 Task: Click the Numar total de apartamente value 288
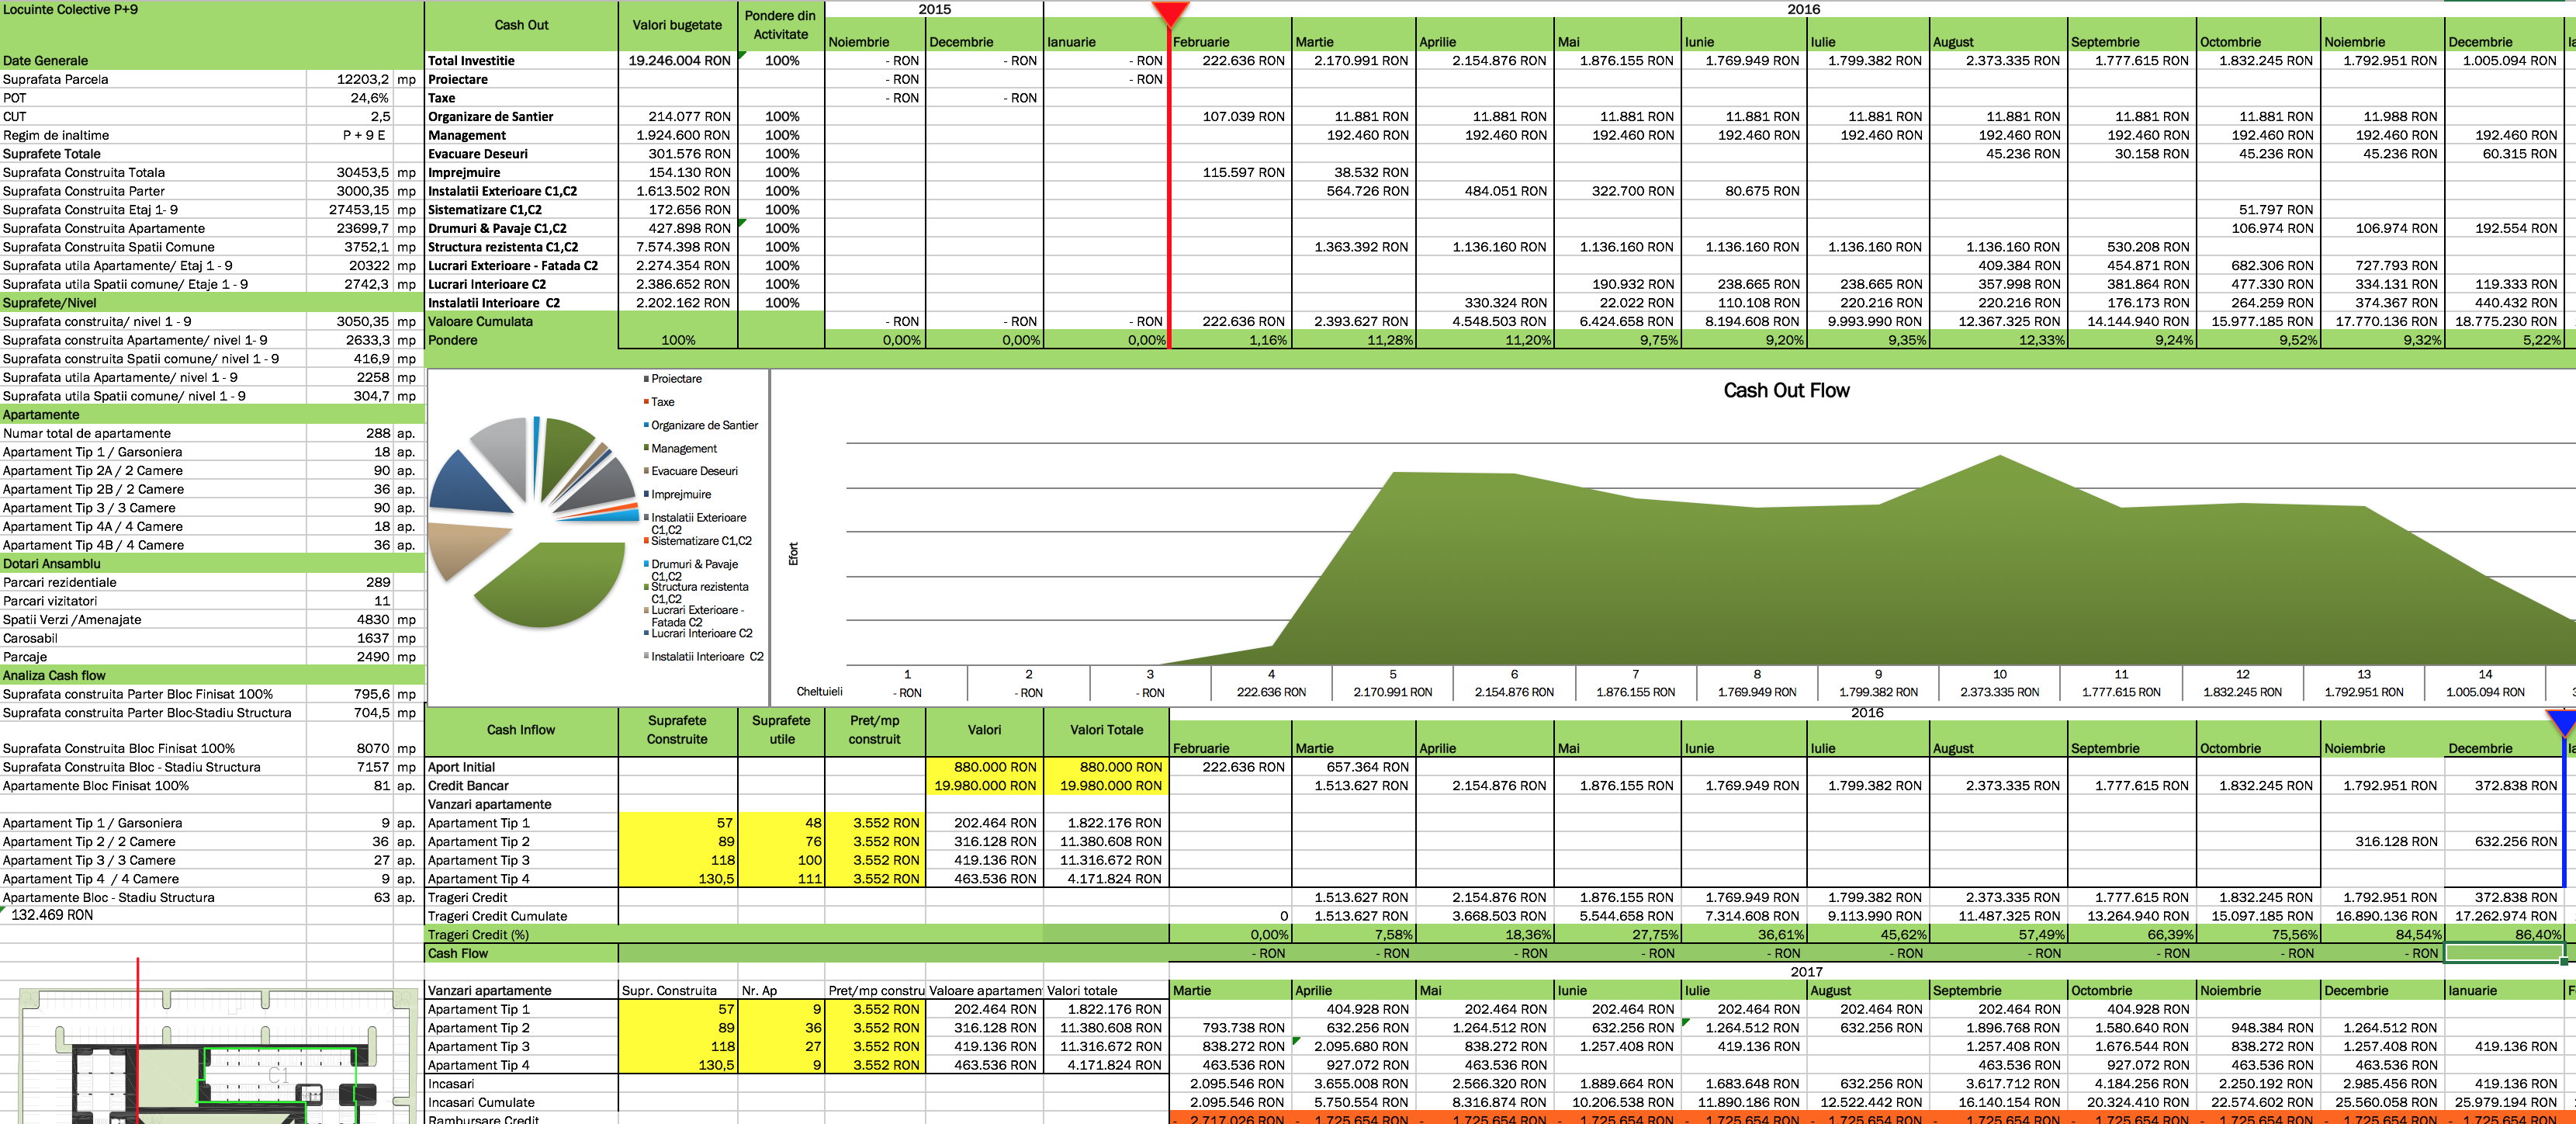point(377,433)
